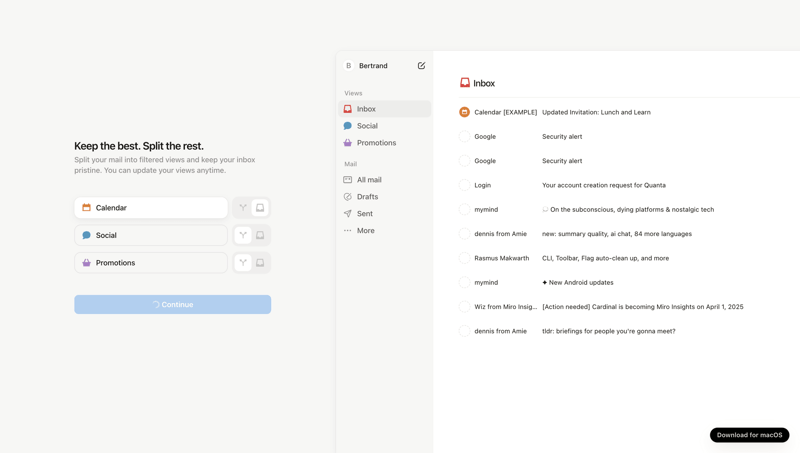800x453 pixels.
Task: Select the second Google Security alert checkbox
Action: [464, 161]
